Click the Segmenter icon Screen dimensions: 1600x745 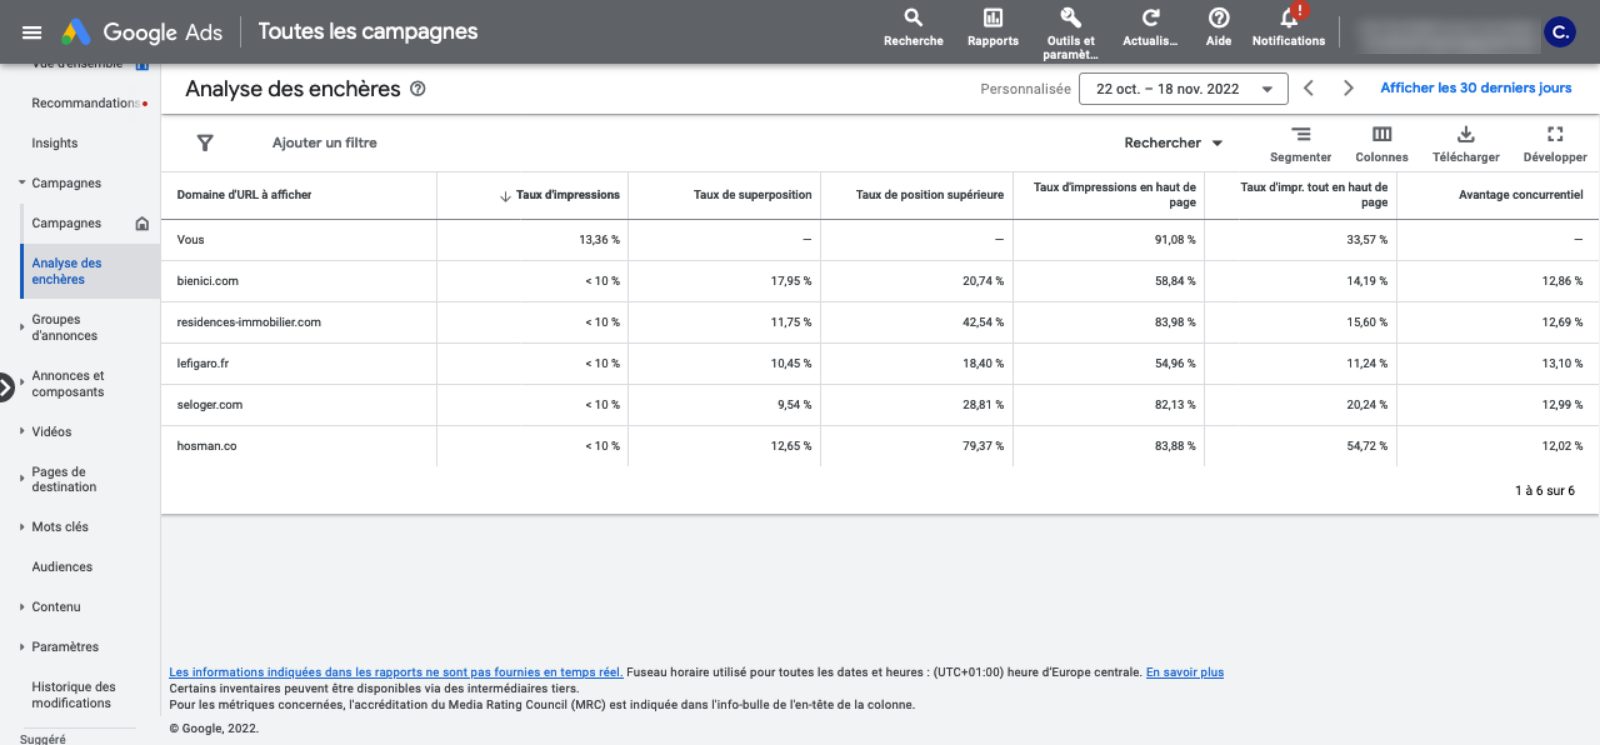pyautogui.click(x=1300, y=135)
